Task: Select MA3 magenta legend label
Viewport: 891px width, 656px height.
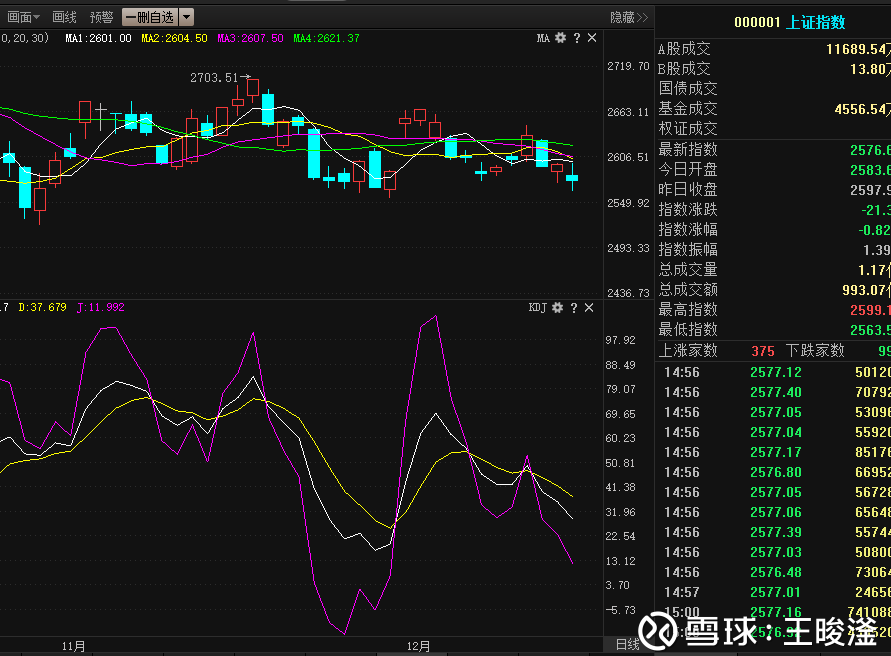Action: [250, 38]
